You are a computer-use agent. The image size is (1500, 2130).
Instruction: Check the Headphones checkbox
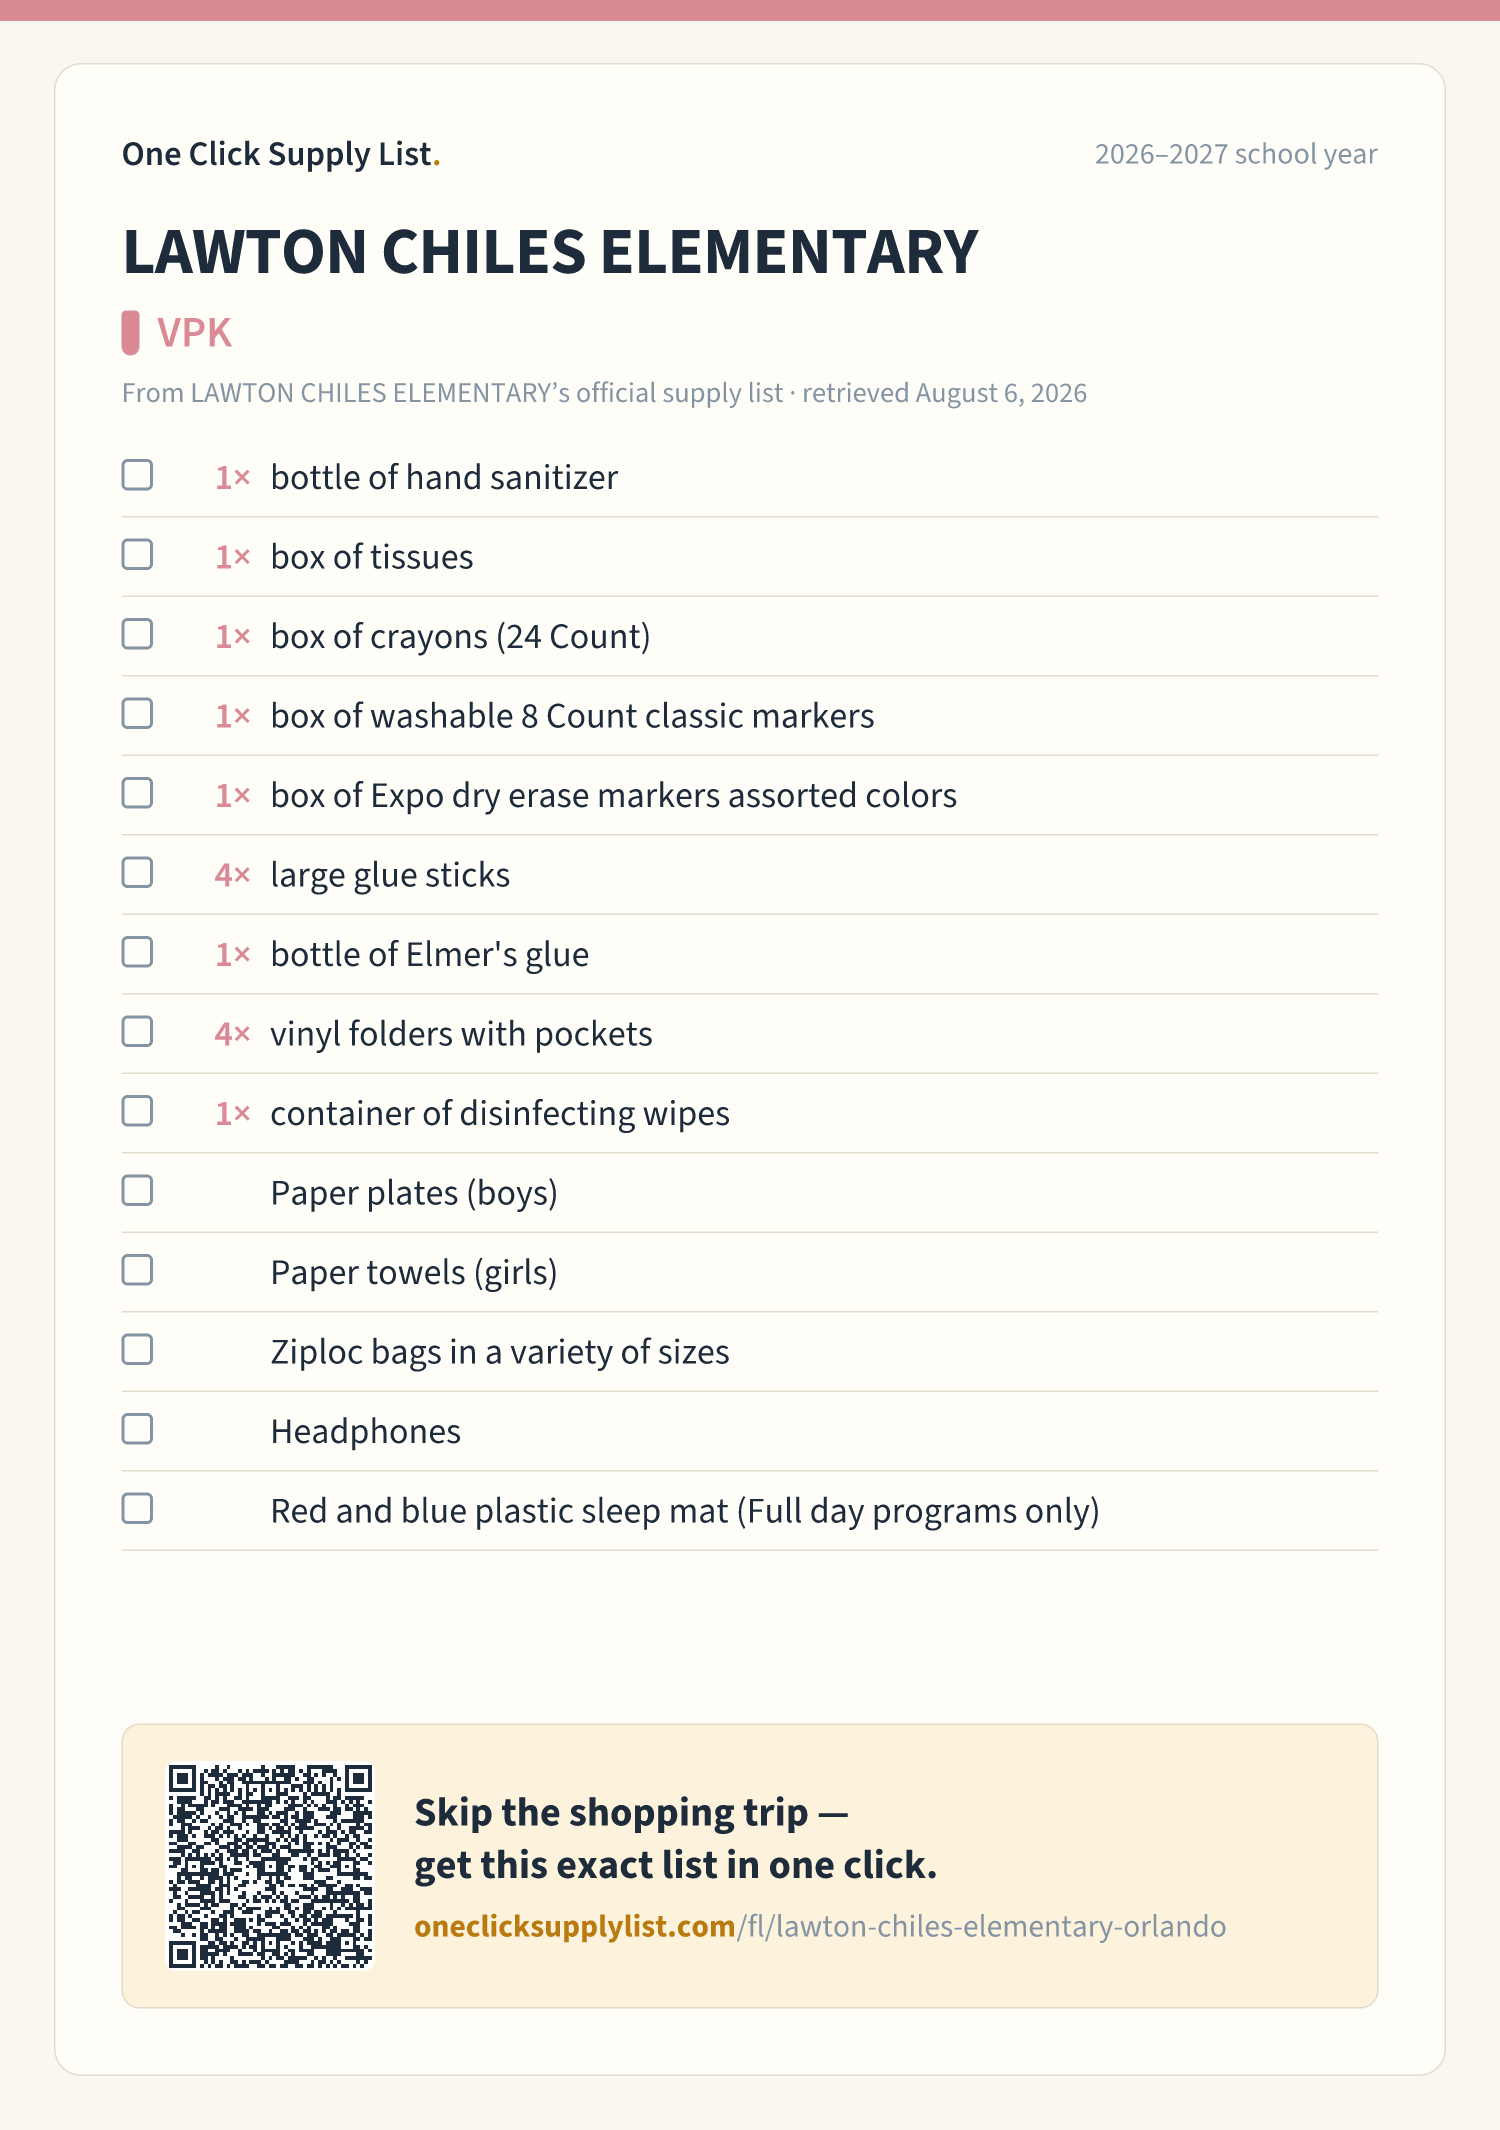click(x=137, y=1429)
